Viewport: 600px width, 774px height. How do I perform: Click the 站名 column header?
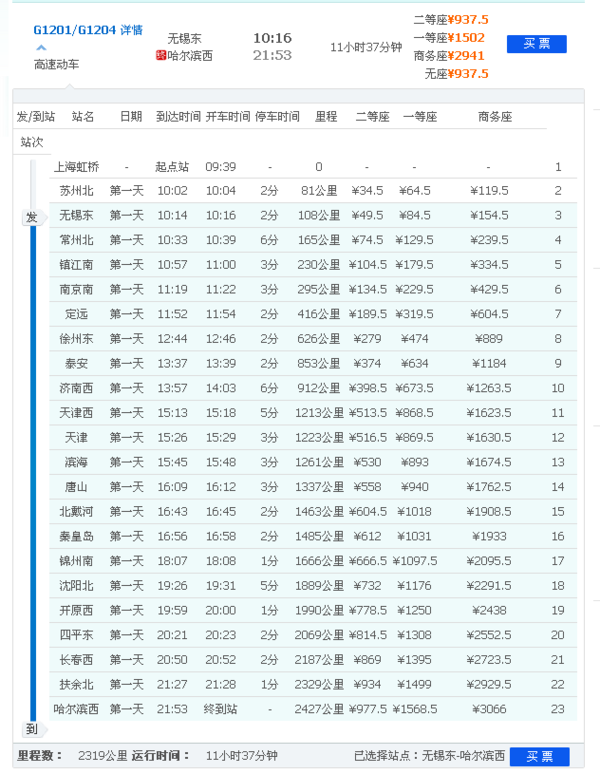pyautogui.click(x=83, y=116)
